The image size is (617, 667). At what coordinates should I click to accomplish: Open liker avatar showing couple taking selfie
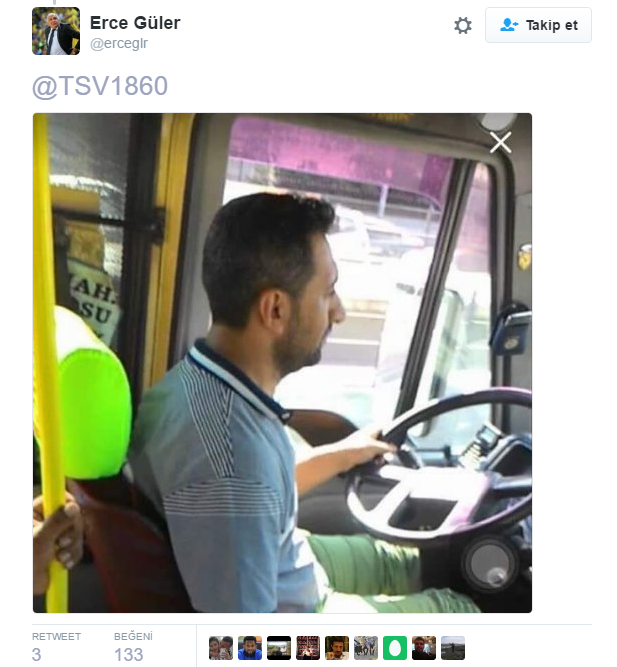(x=221, y=648)
